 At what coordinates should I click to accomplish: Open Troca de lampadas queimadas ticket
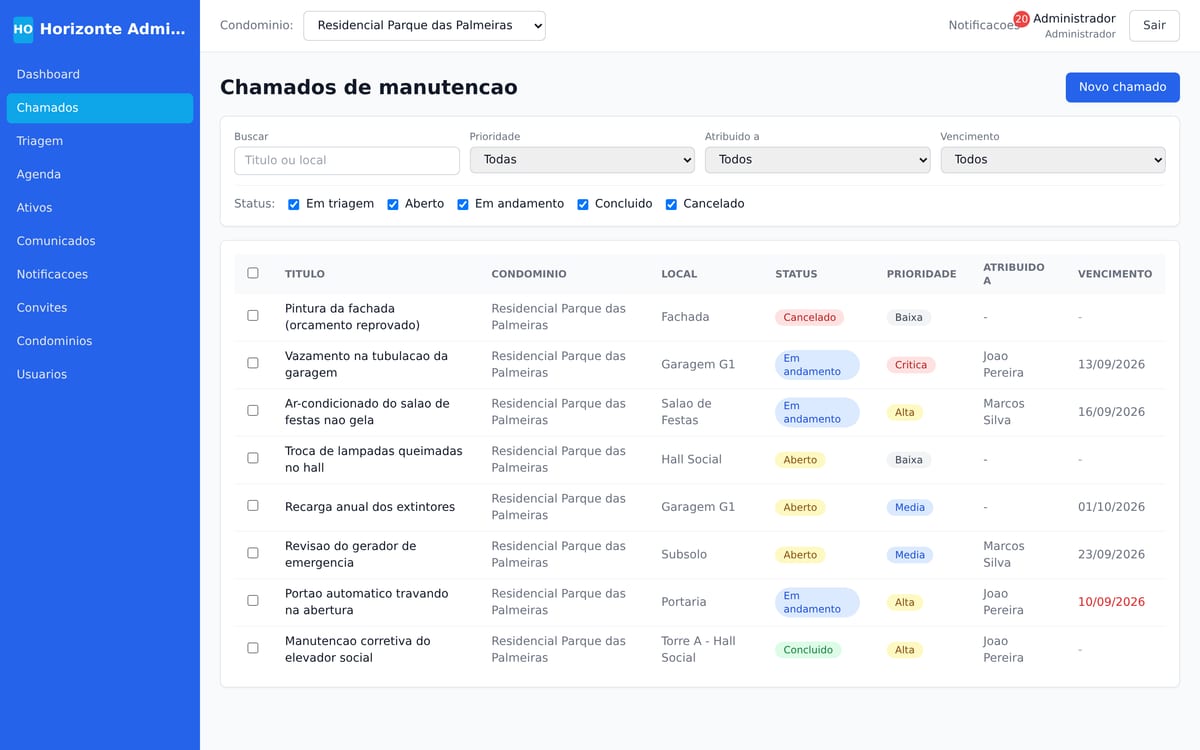point(374,460)
